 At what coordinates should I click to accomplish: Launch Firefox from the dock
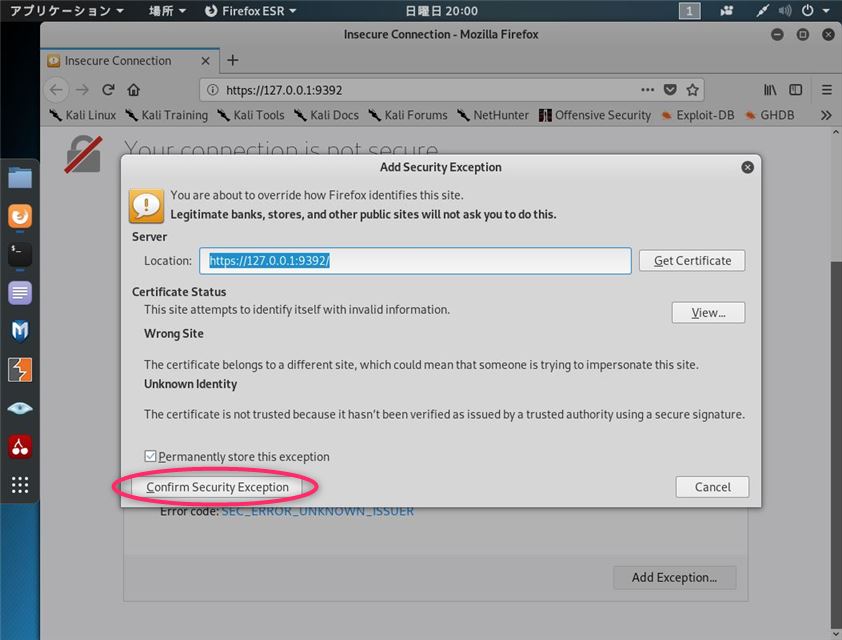point(20,216)
